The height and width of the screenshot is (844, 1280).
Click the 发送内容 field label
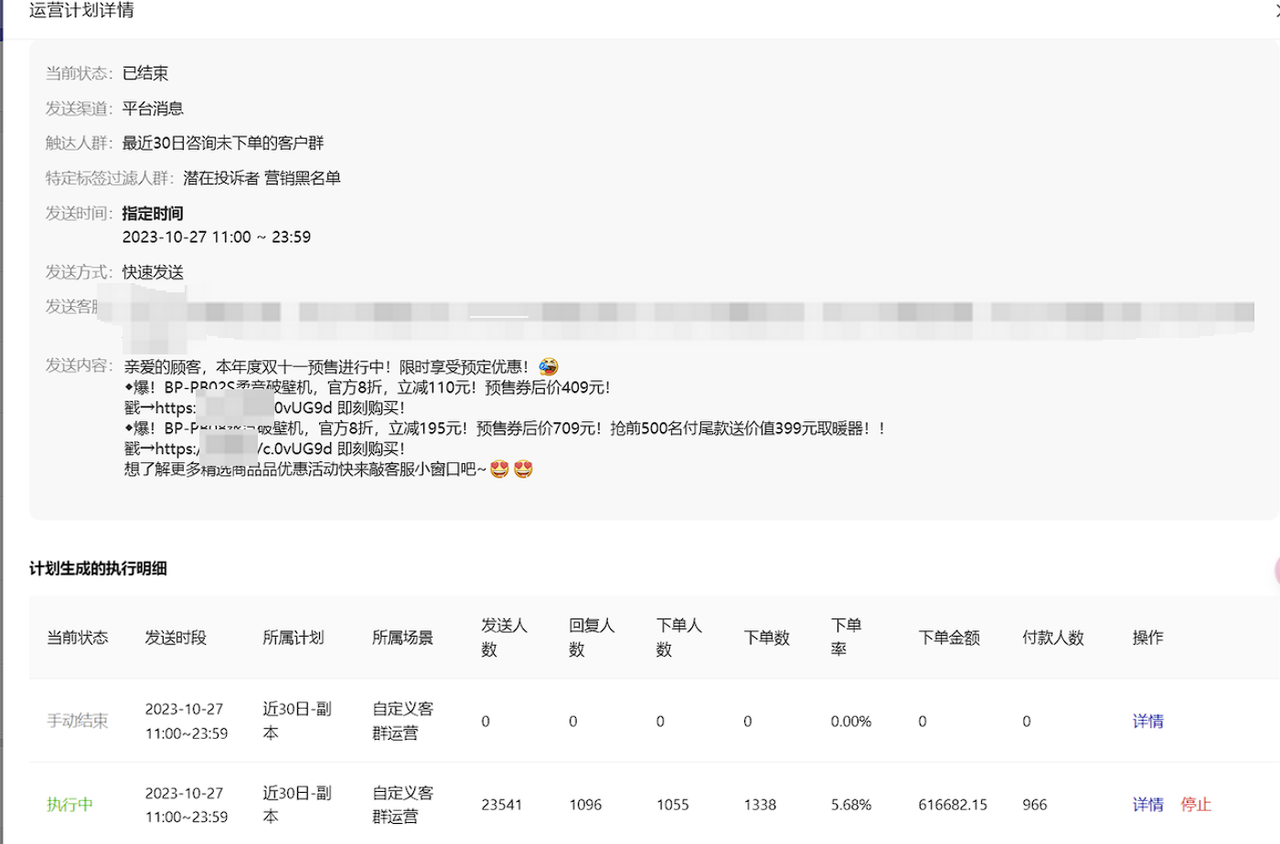point(80,365)
